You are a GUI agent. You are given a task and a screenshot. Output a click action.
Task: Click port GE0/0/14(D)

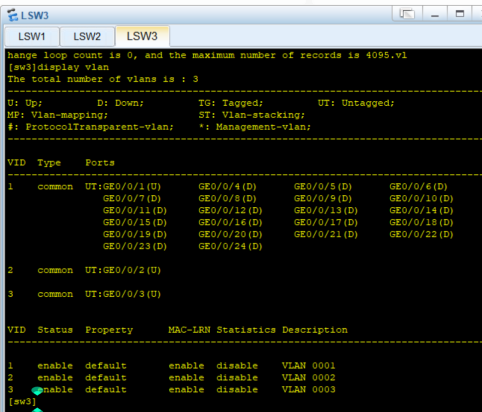(421, 211)
